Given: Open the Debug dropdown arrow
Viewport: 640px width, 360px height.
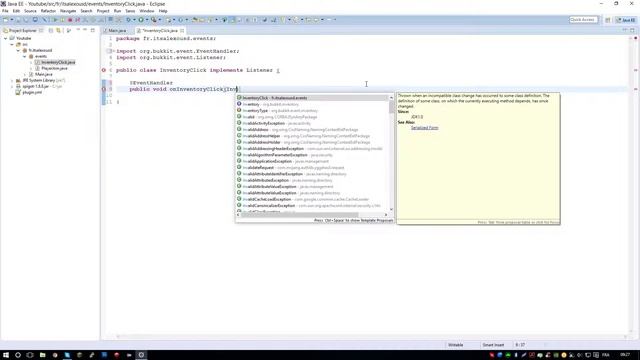Looking at the screenshot, I should coord(134,20).
